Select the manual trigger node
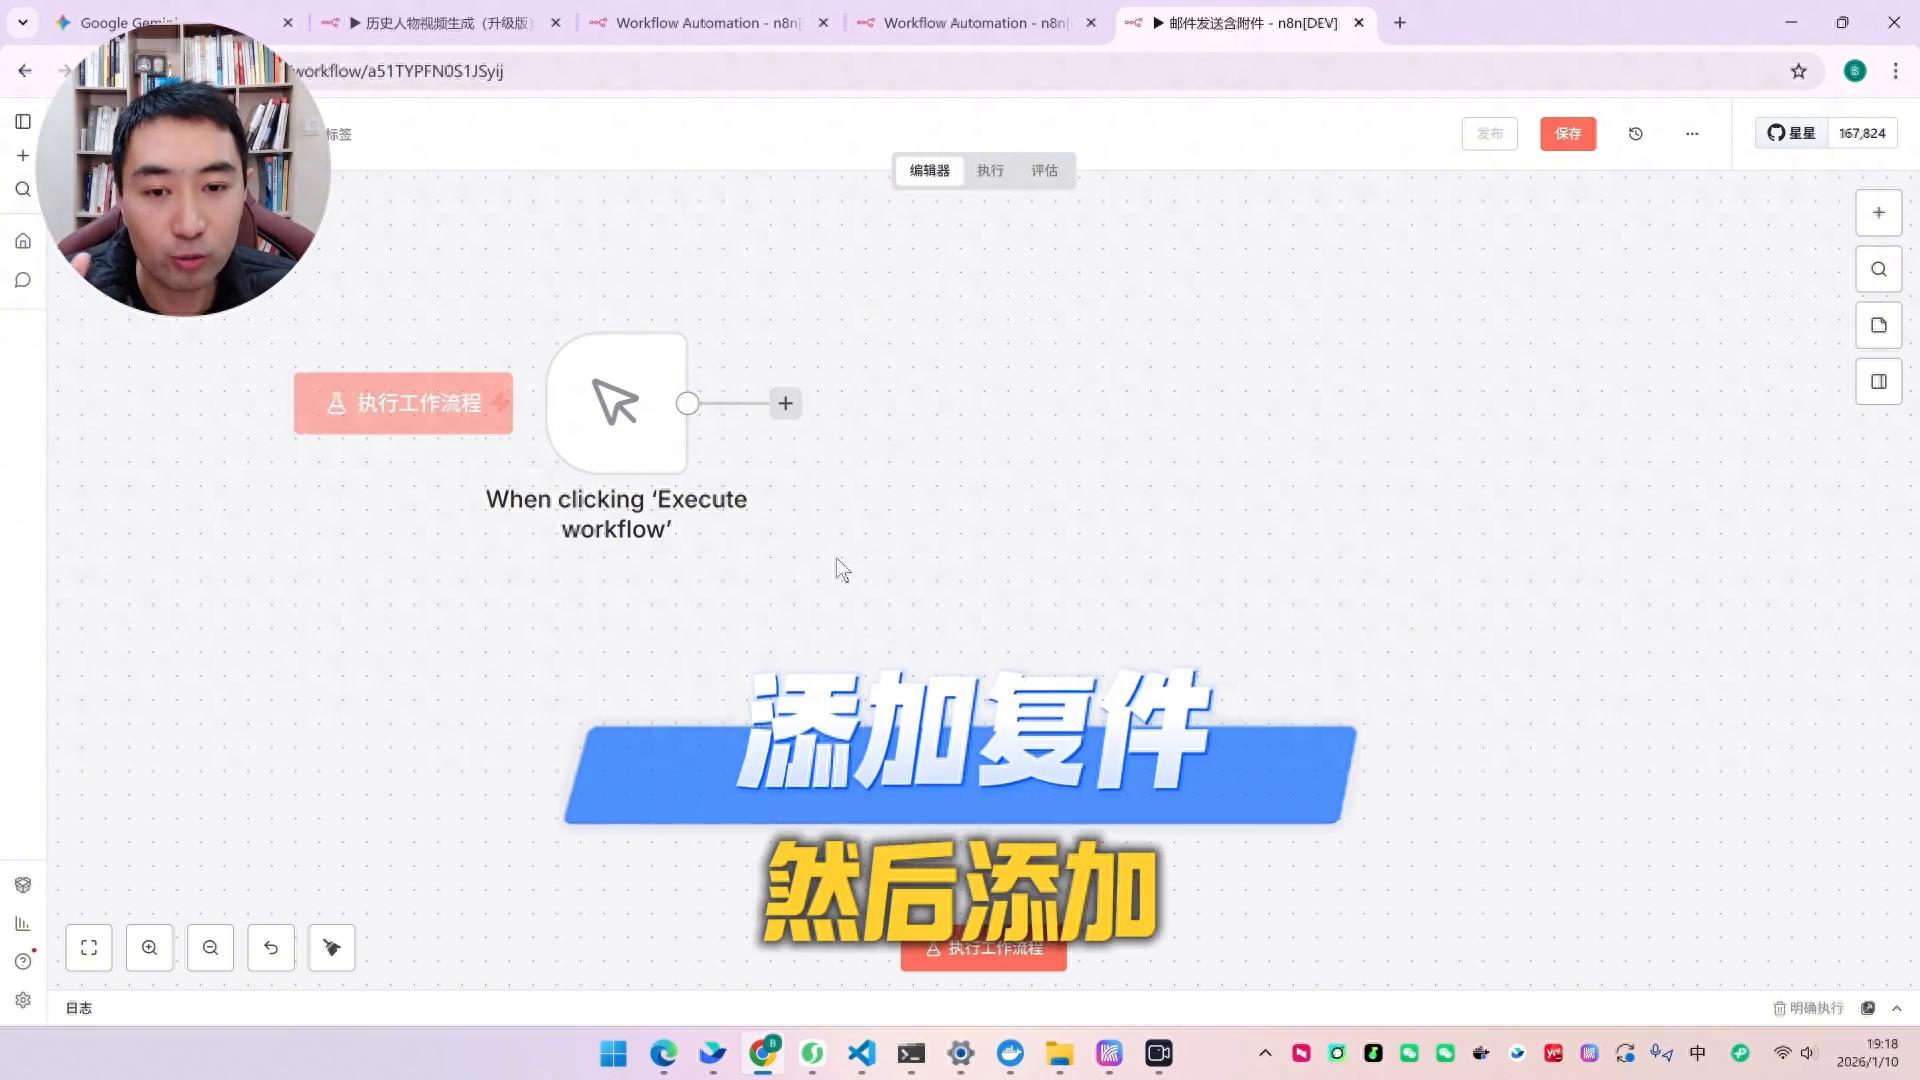 [x=616, y=403]
